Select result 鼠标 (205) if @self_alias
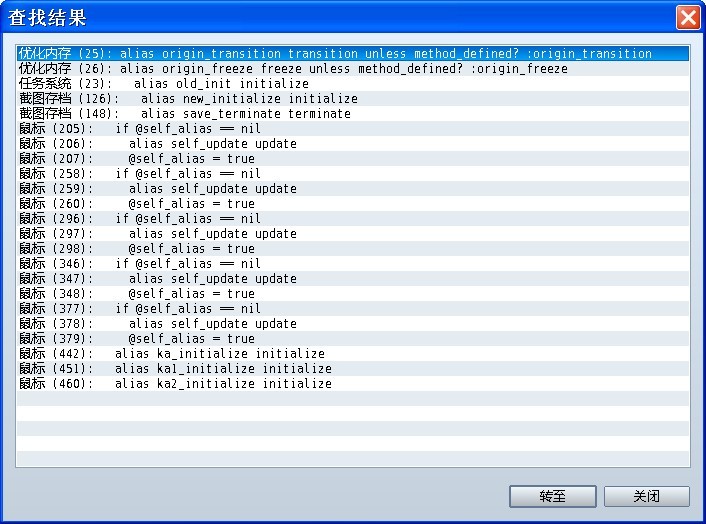This screenshot has width=706, height=524. click(353, 129)
